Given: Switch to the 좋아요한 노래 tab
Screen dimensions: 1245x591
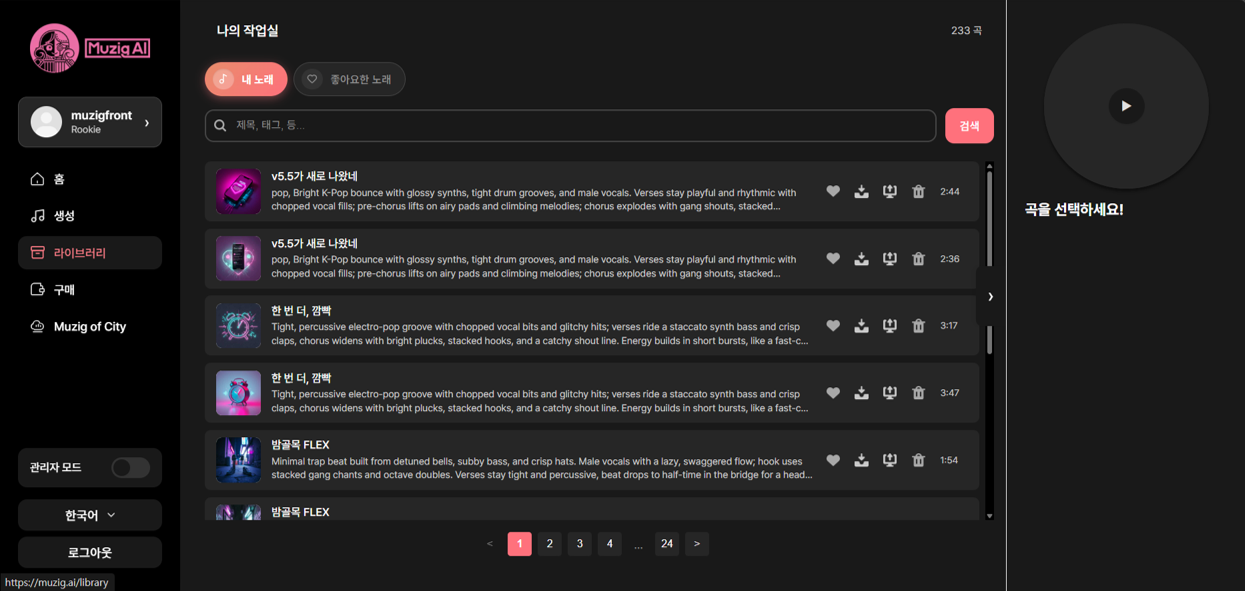Looking at the screenshot, I should pyautogui.click(x=349, y=79).
